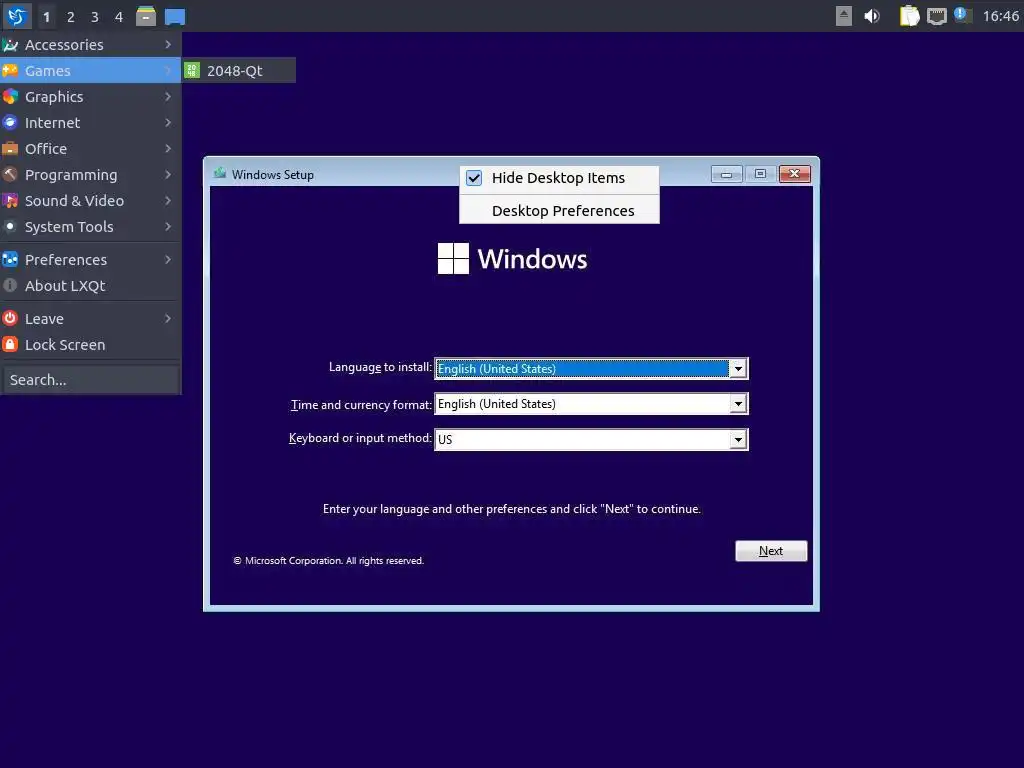
Task: Expand the Keyboard or input method dropdown
Action: click(738, 440)
